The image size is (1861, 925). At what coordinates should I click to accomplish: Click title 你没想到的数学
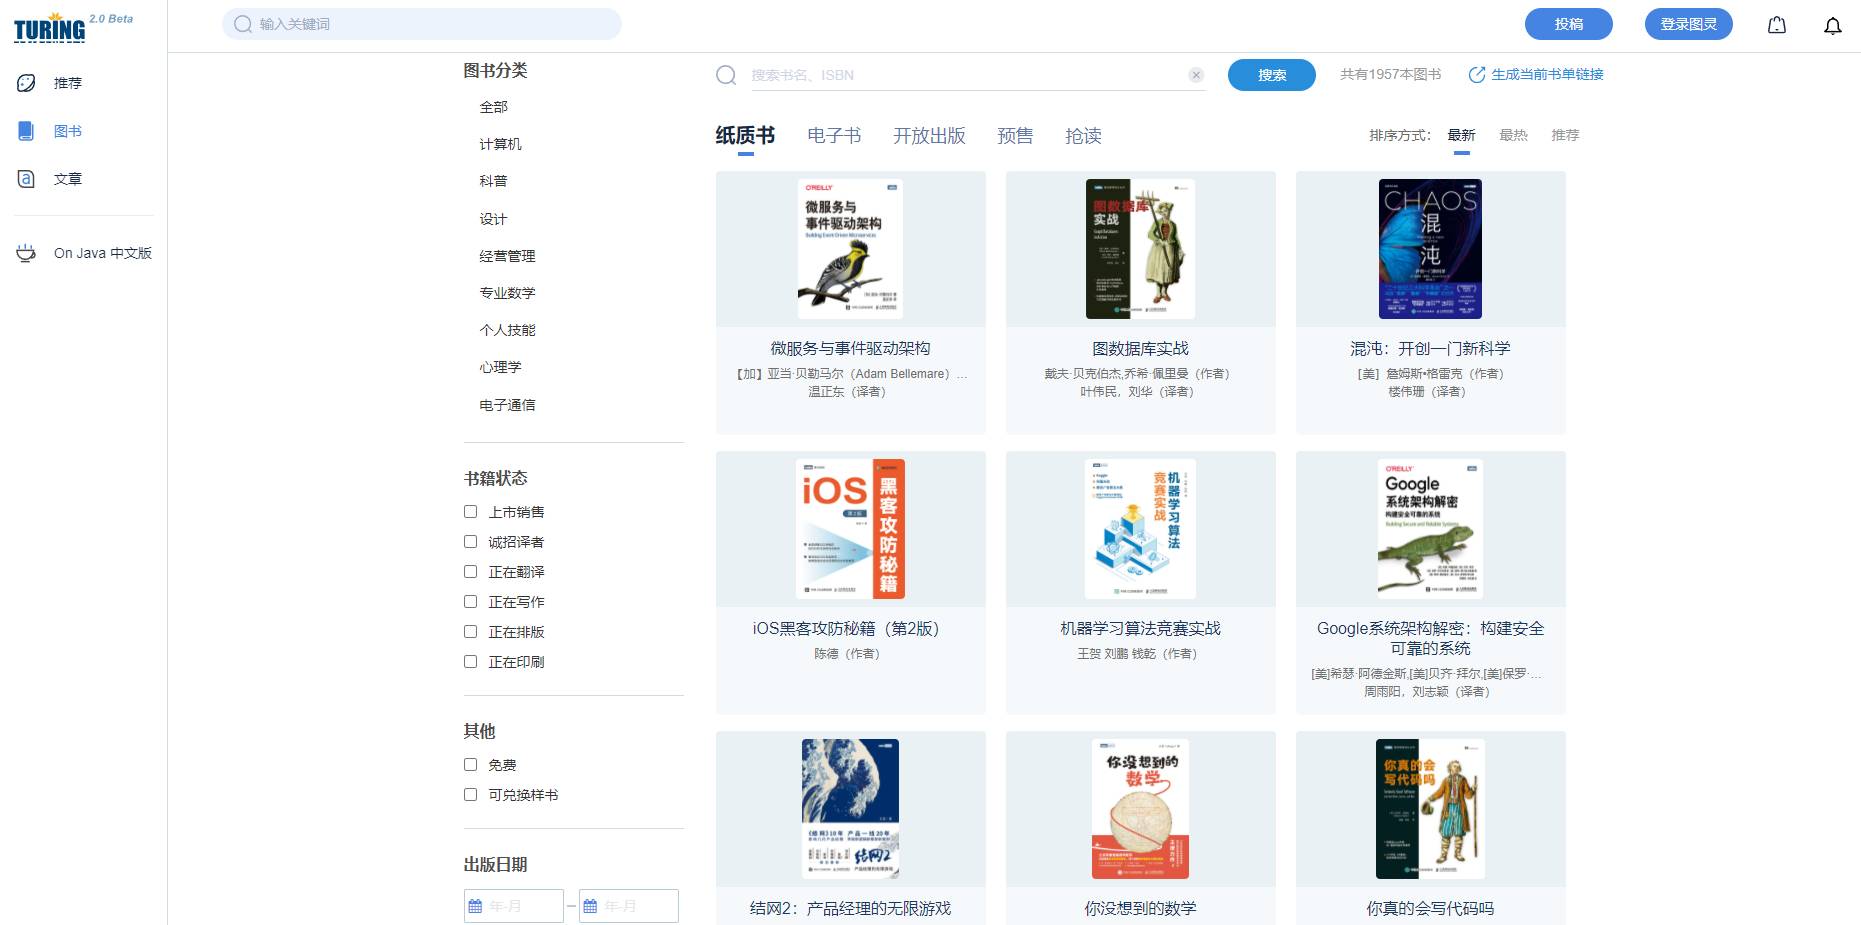point(1140,909)
